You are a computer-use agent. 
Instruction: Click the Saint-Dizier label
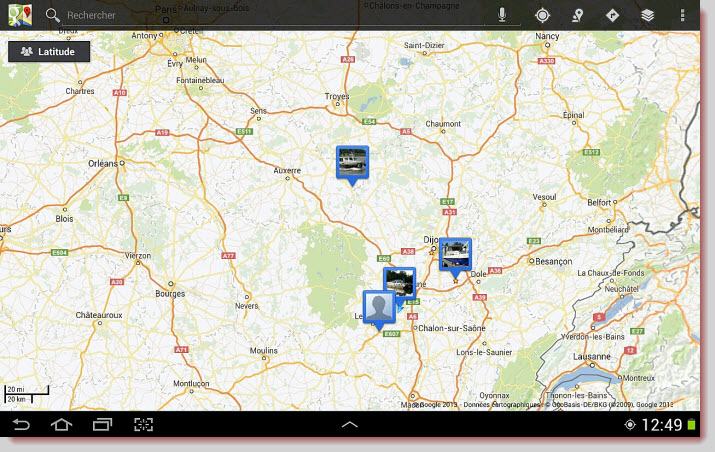click(x=424, y=45)
